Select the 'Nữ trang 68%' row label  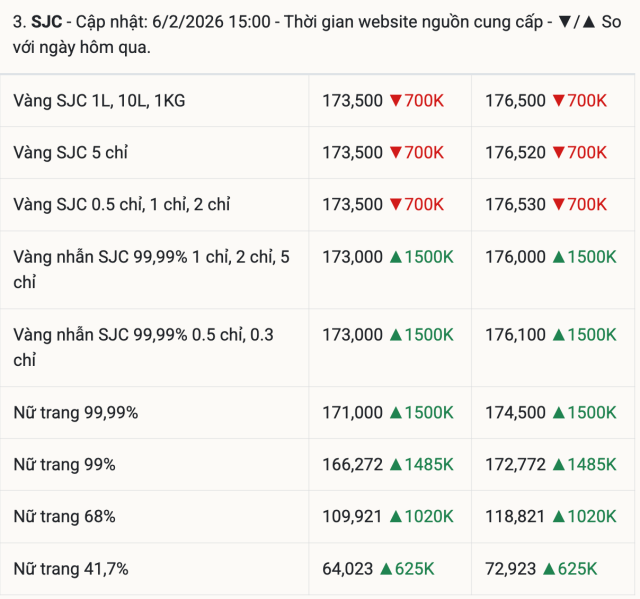pyautogui.click(x=64, y=517)
